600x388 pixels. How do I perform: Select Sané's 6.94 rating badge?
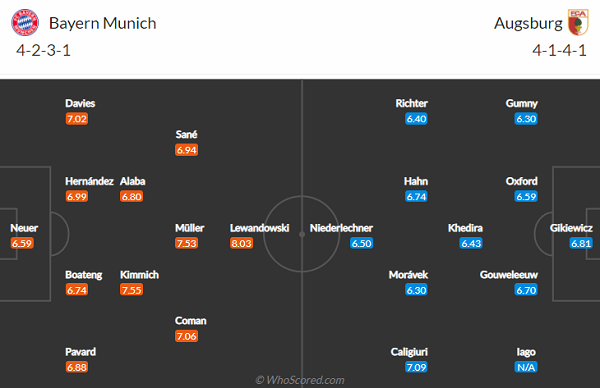click(x=186, y=150)
